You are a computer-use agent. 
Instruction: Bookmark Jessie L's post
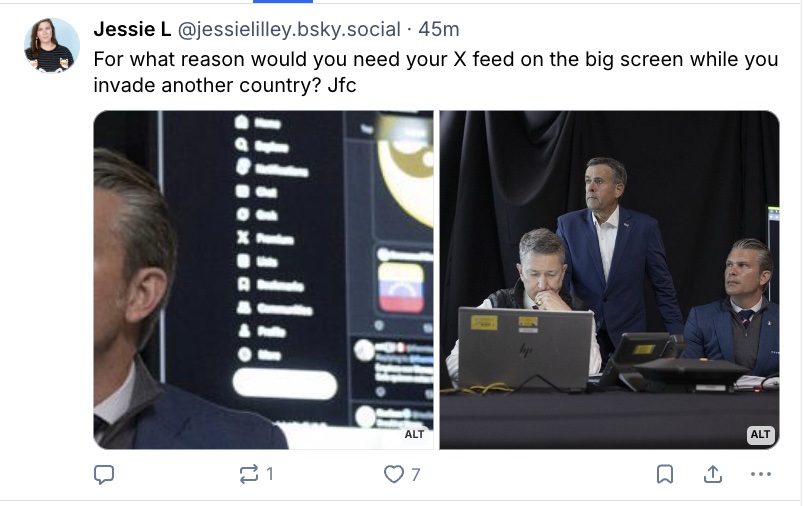tap(665, 475)
